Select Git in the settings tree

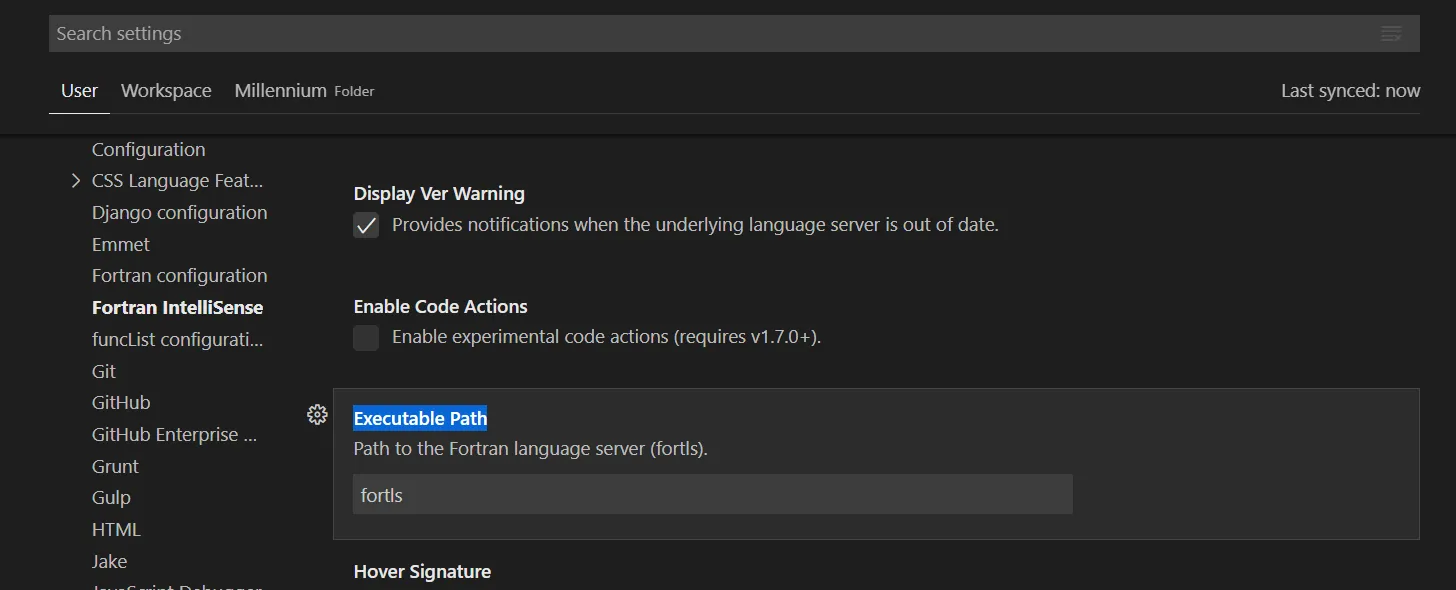pyautogui.click(x=104, y=371)
